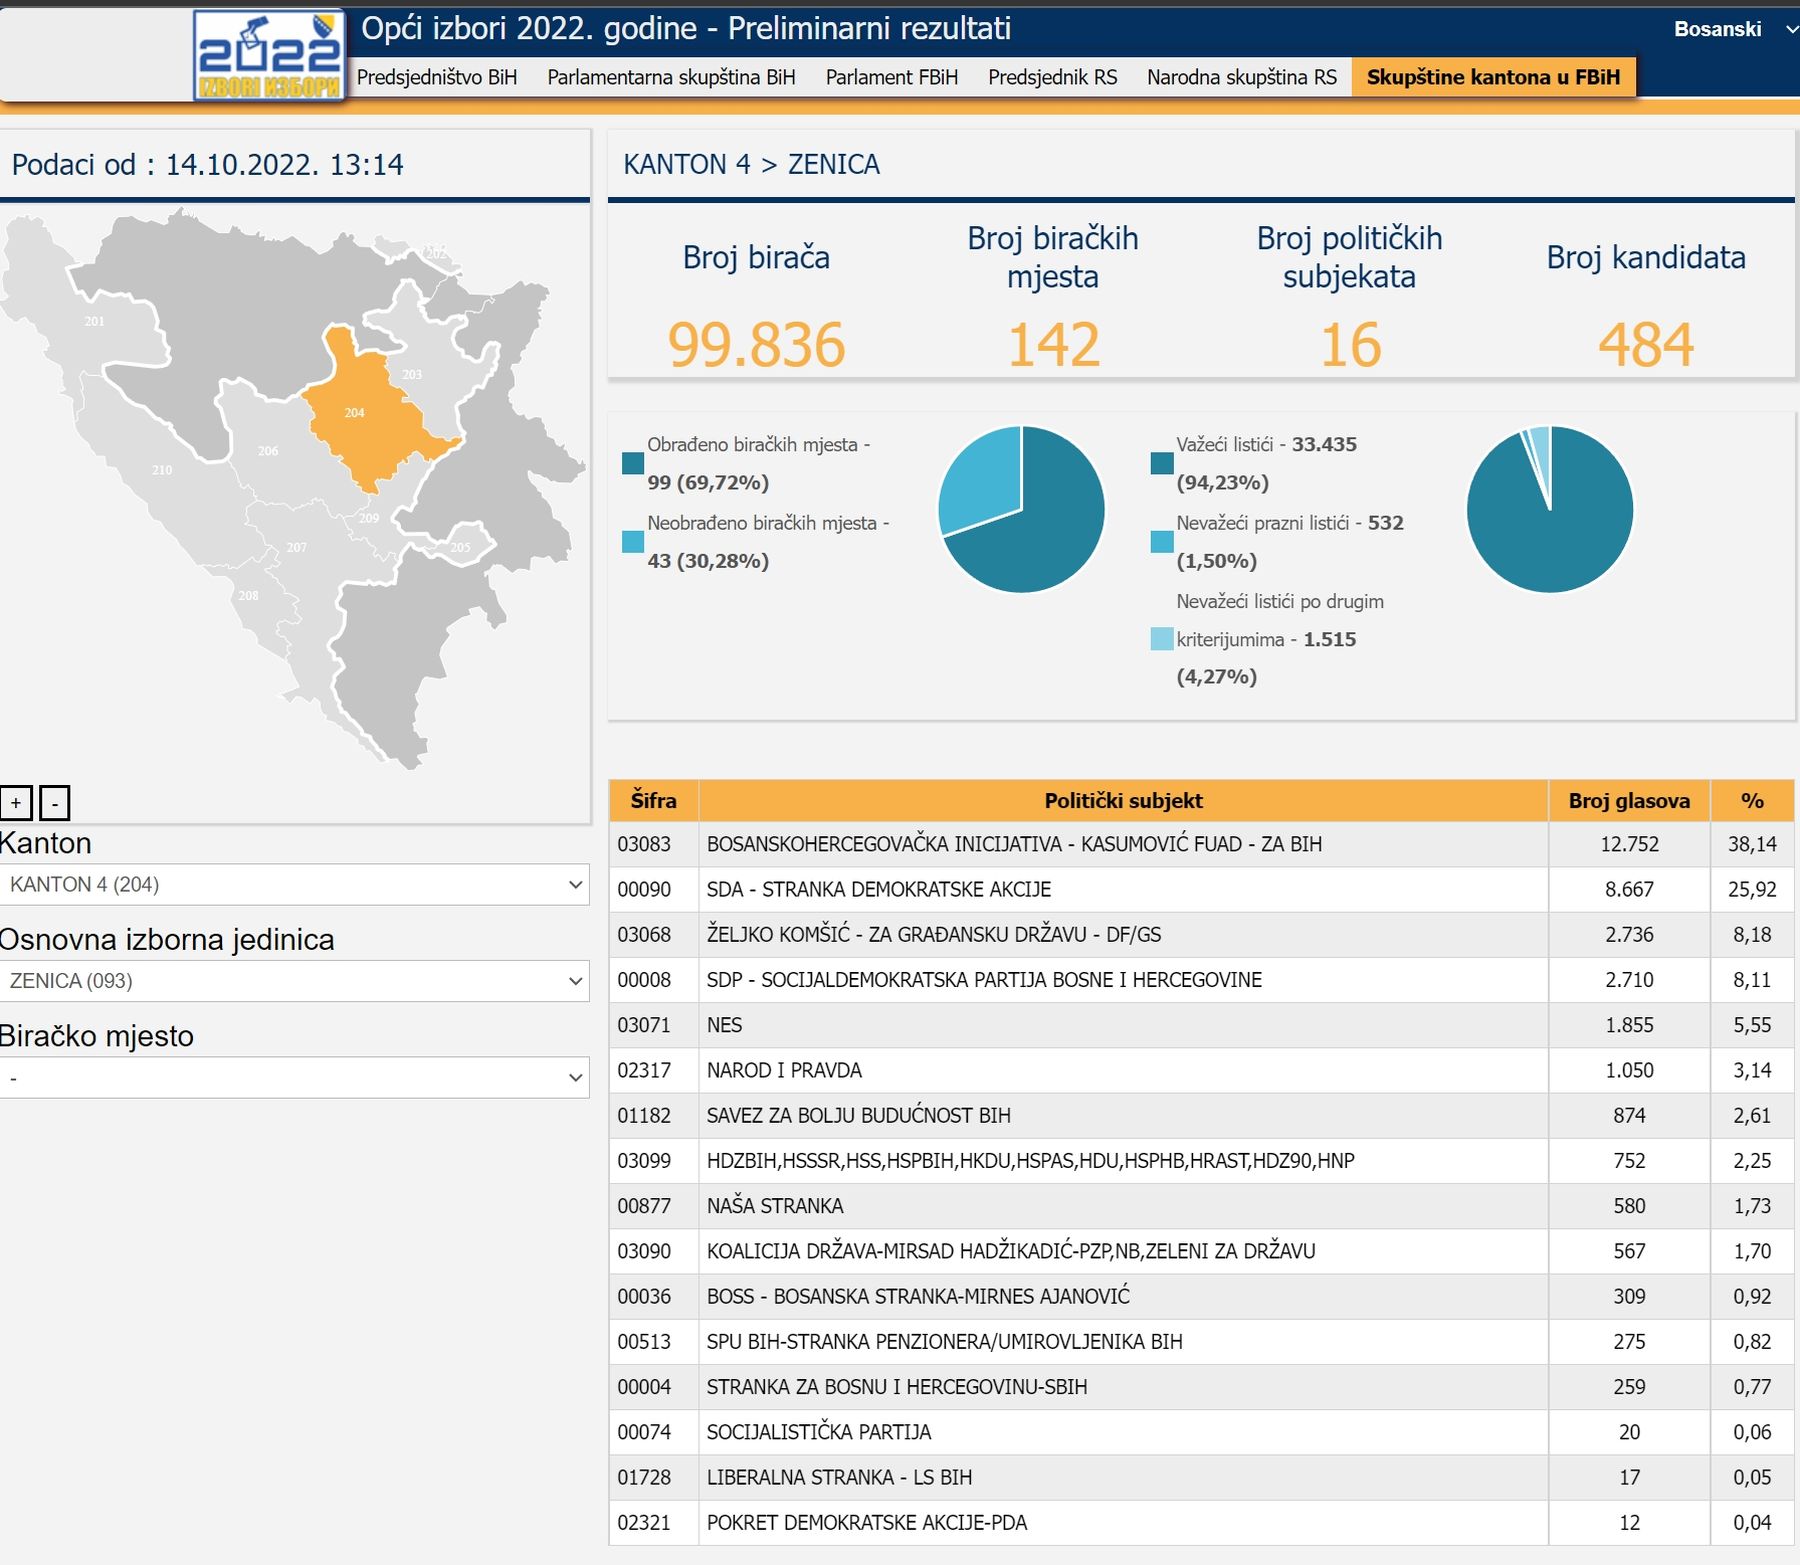Zoom out the map with minus button
Viewport: 1800px width, 1565px height.
[55, 803]
